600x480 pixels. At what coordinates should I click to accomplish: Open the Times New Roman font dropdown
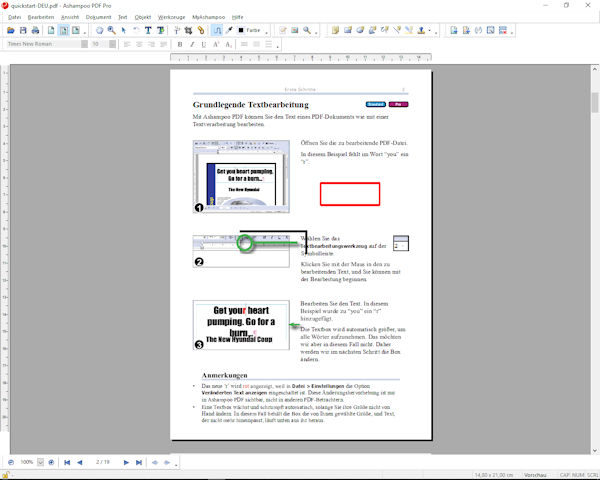85,44
